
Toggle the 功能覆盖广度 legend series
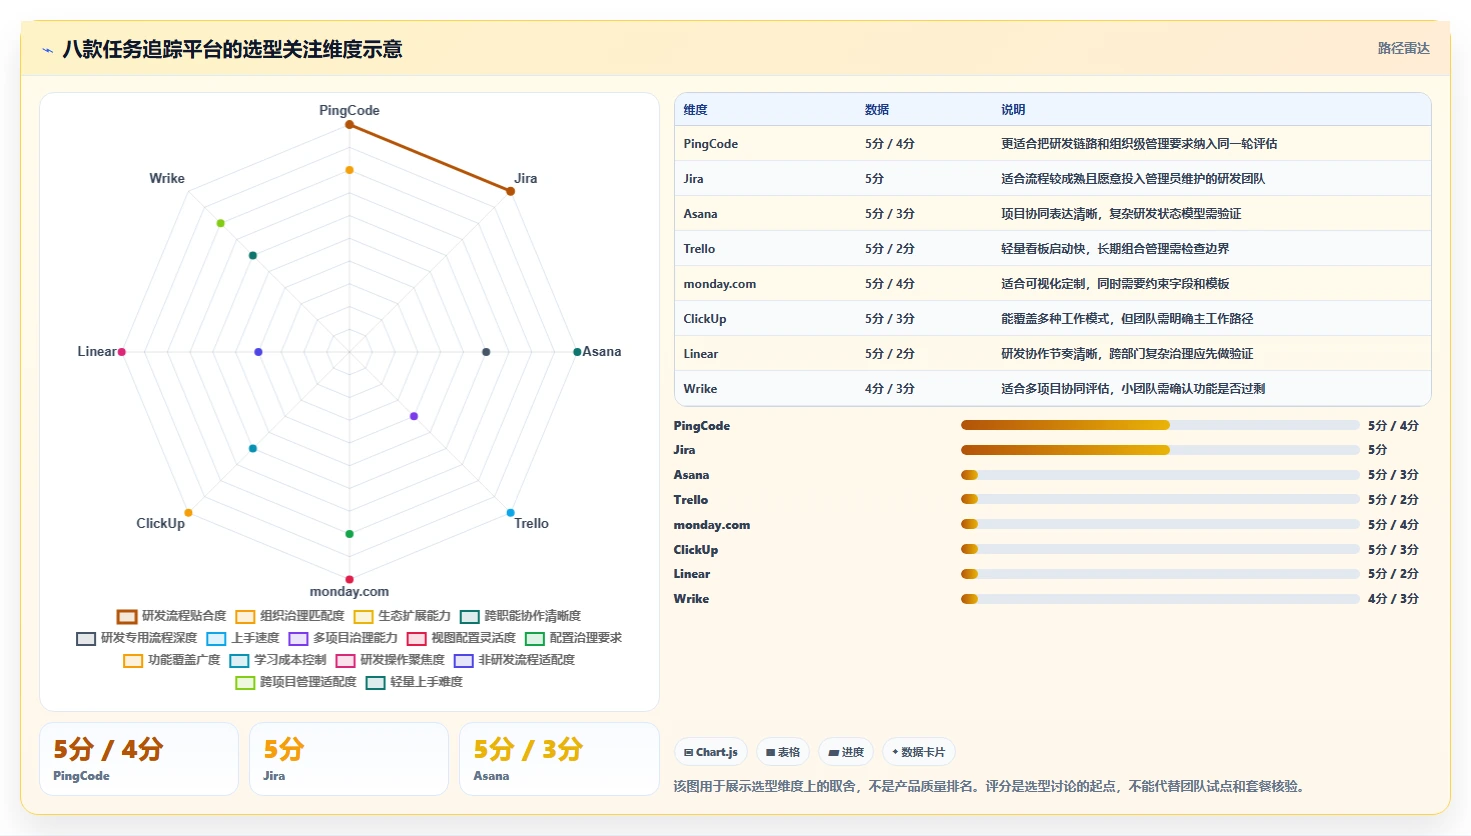point(172,660)
